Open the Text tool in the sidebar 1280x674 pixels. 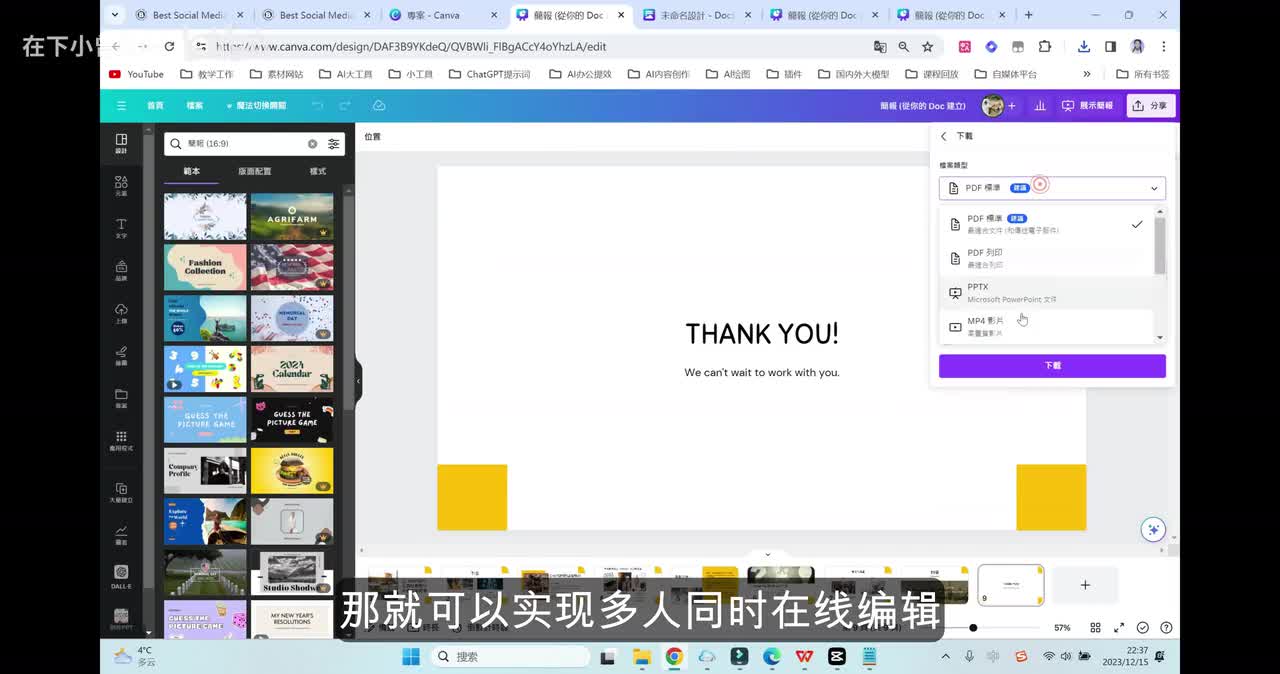pyautogui.click(x=121, y=228)
